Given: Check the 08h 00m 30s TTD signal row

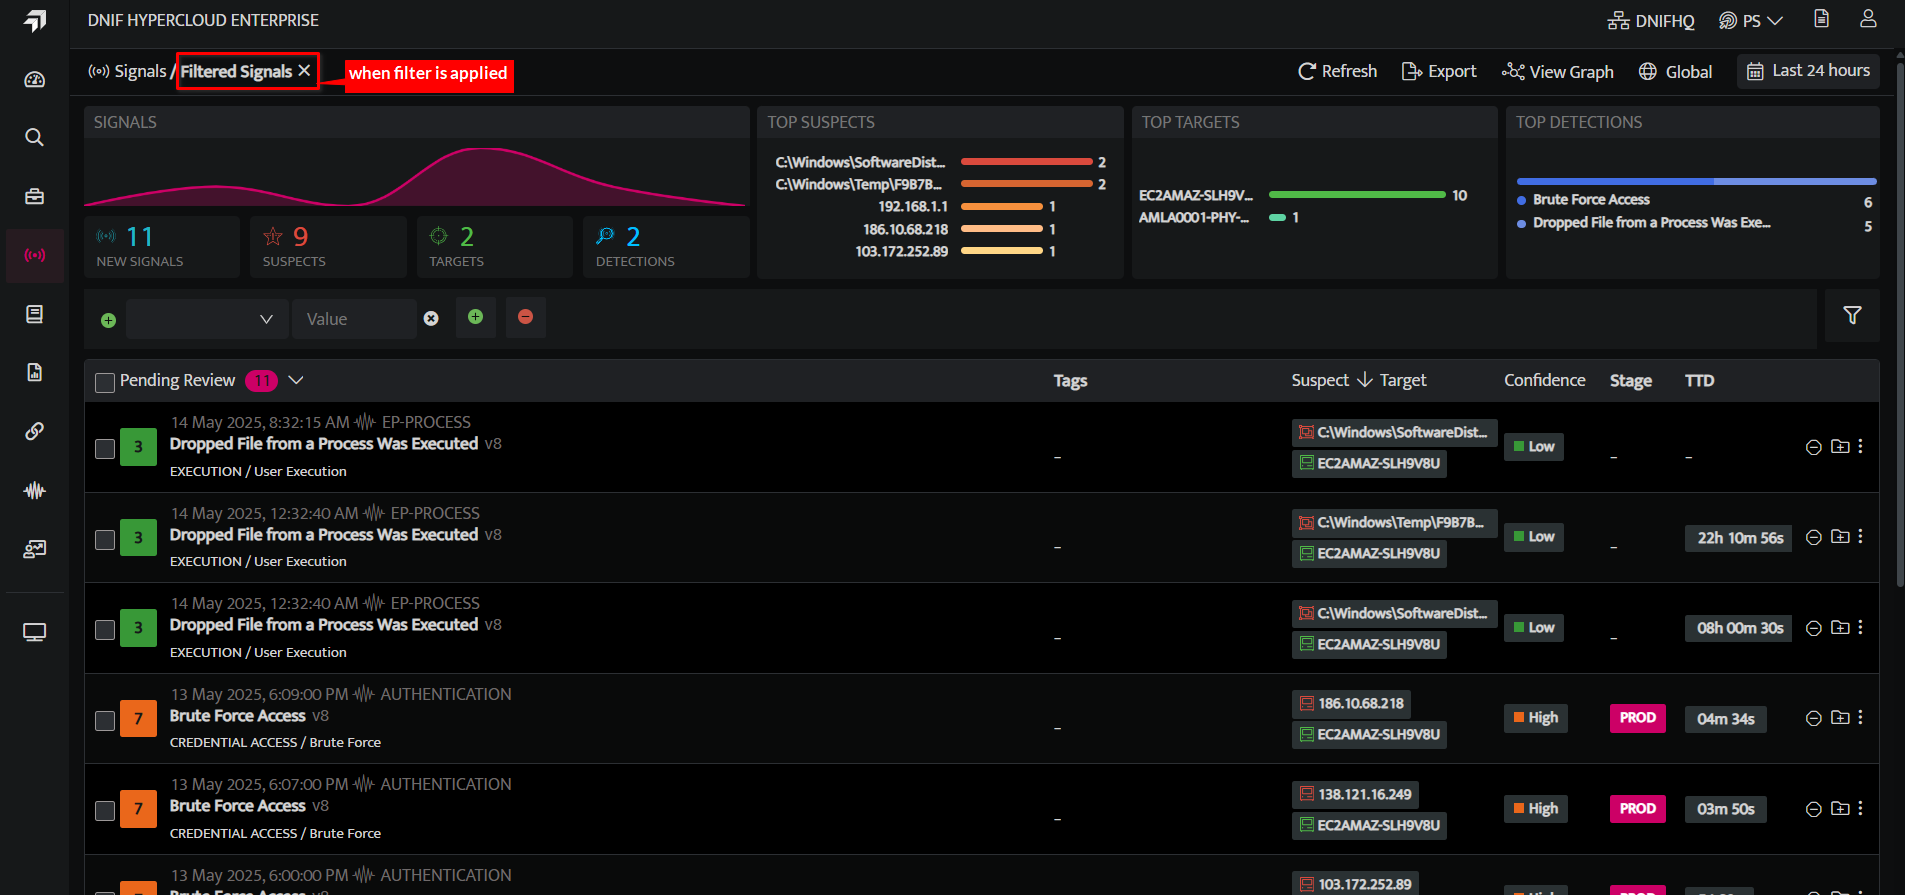Looking at the screenshot, I should coord(105,629).
